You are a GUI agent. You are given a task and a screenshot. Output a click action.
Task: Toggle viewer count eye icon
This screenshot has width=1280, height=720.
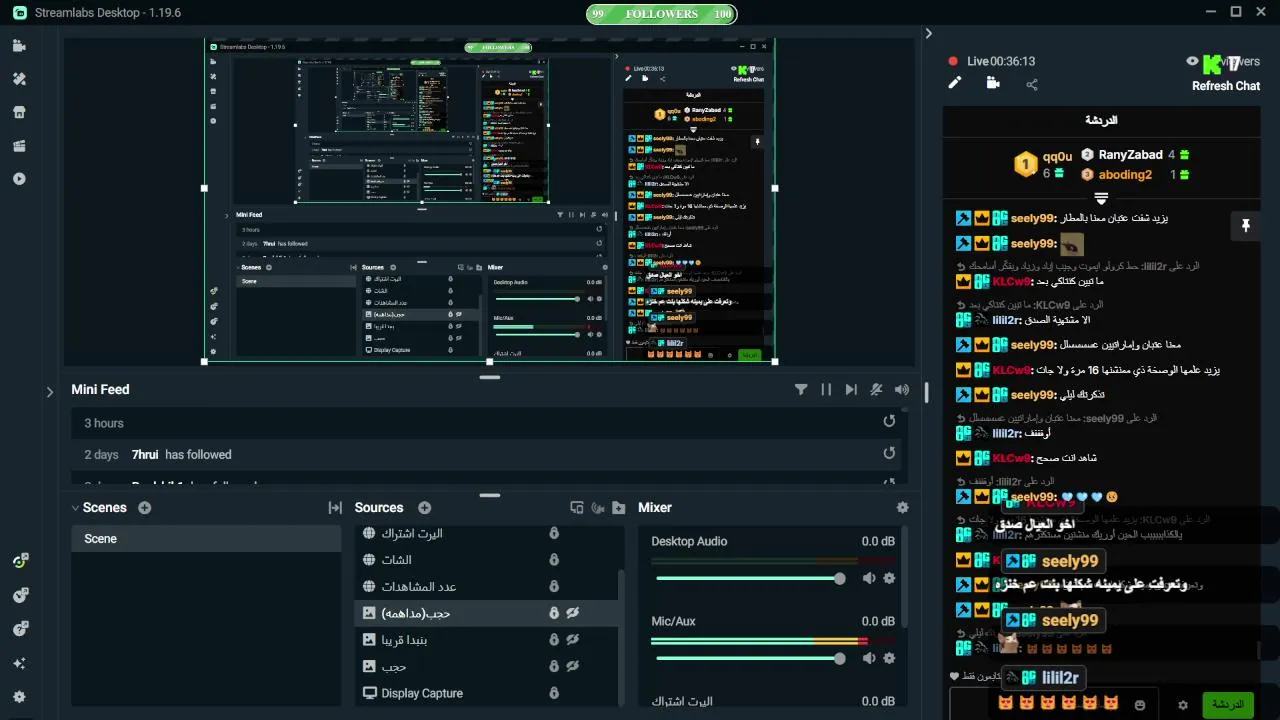click(1192, 61)
